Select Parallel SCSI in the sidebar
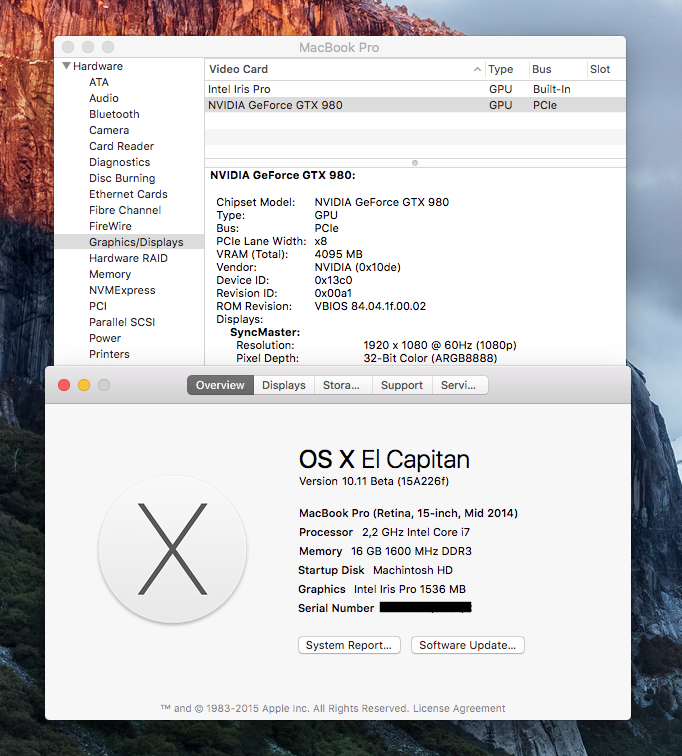The image size is (682, 756). 122,322
